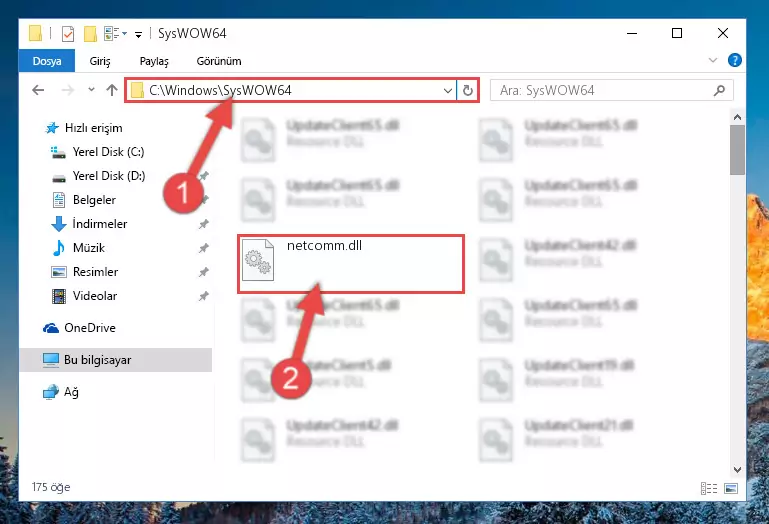
Task: Open Belgeler in the sidebar
Action: 94,200
